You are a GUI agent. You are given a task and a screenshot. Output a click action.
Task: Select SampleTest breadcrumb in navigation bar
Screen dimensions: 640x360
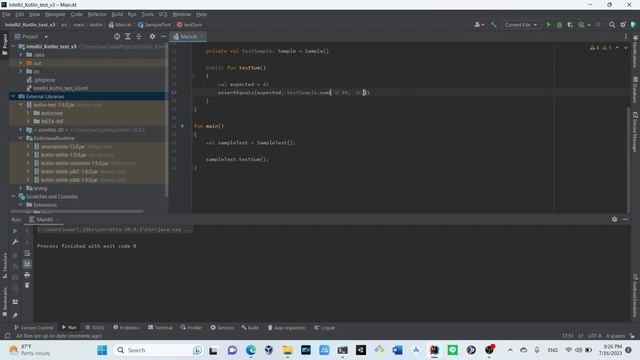(x=154, y=25)
